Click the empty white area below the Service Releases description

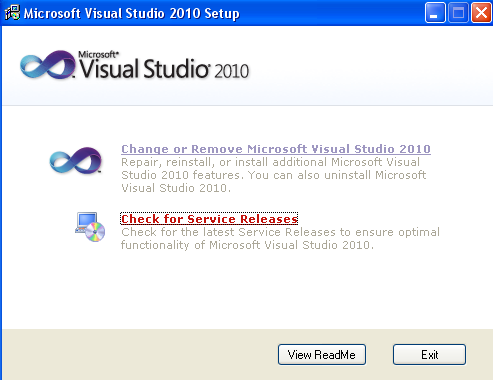coord(247,290)
